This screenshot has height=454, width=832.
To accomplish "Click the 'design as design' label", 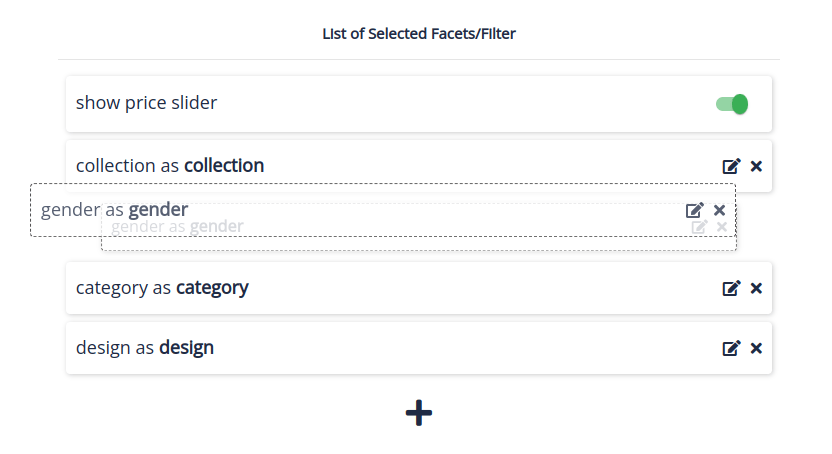I will pos(145,348).
